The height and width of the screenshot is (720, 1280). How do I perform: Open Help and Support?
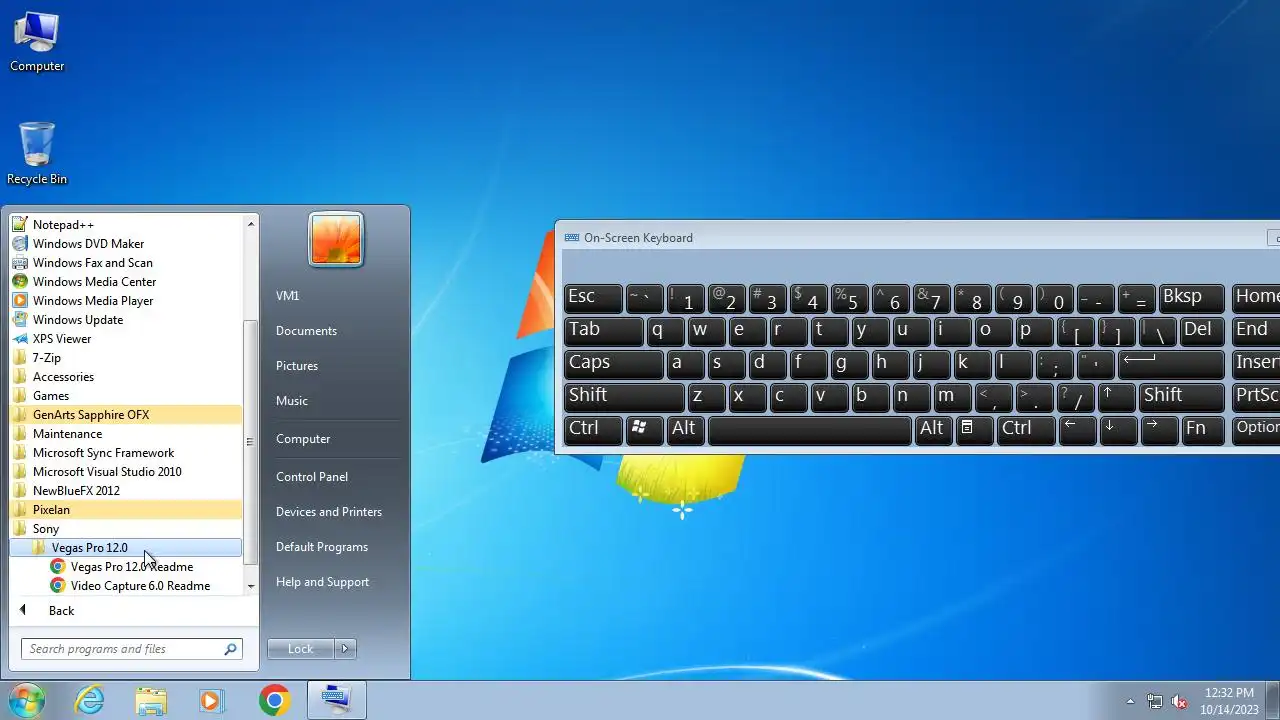point(322,582)
